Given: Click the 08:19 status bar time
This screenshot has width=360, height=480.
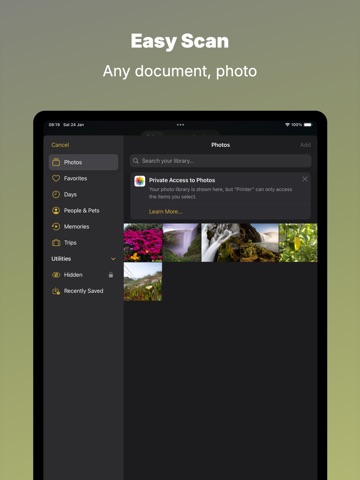Looking at the screenshot, I should (x=54, y=125).
